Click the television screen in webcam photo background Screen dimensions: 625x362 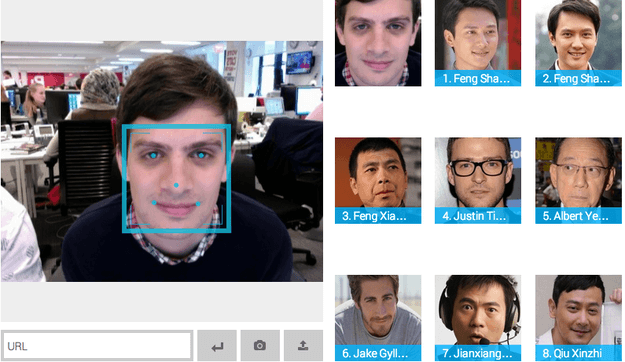click(299, 63)
